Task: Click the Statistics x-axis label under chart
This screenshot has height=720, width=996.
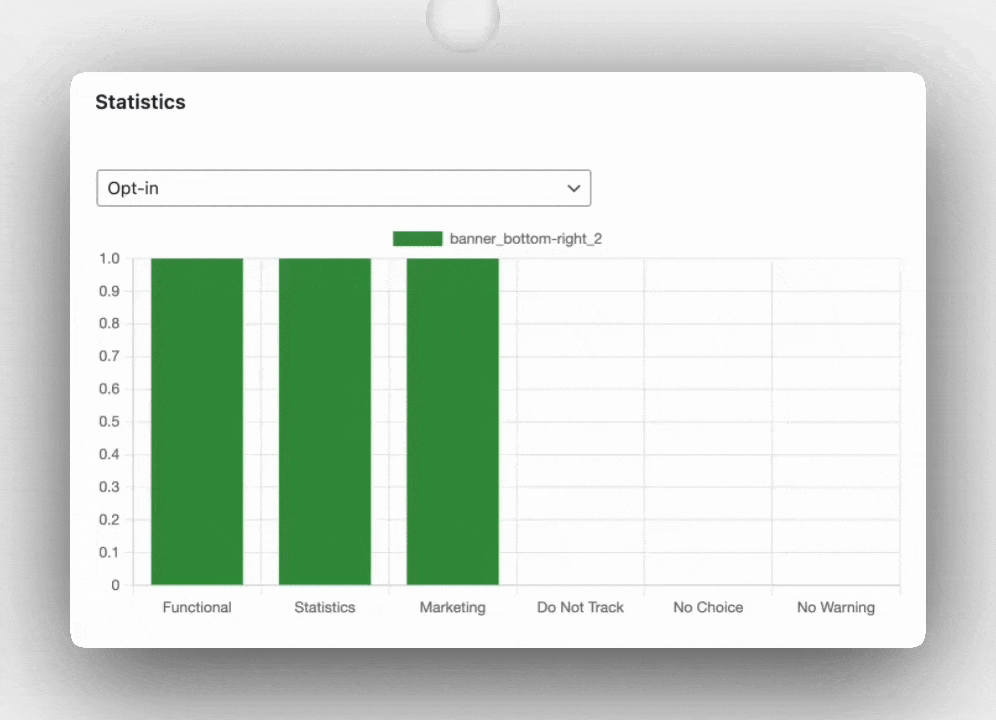Action: [x=325, y=607]
